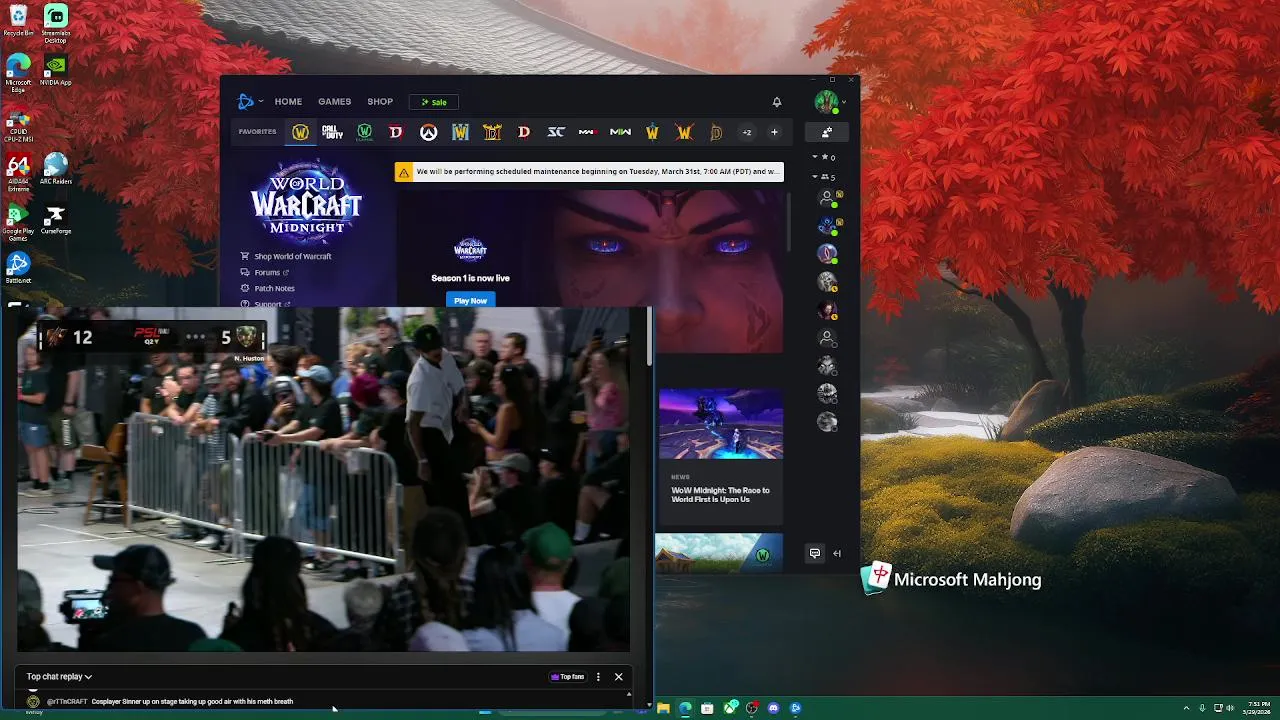This screenshot has height=720, width=1280.
Task: Select the green MW Modern Warfare II icon
Action: point(620,132)
